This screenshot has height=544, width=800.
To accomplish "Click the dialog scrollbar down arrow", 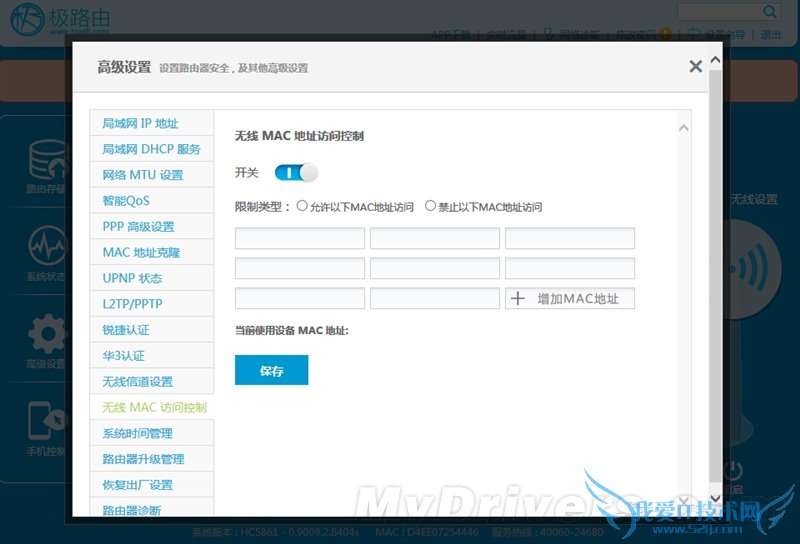I will [714, 497].
